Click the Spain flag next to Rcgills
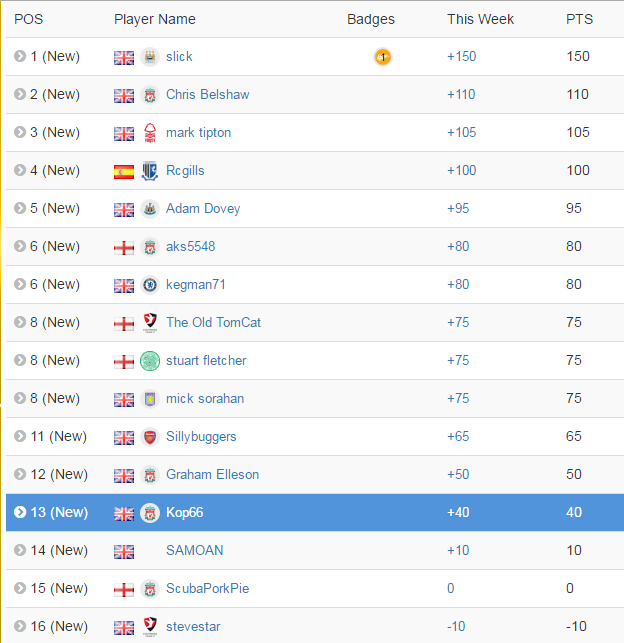 pos(124,171)
